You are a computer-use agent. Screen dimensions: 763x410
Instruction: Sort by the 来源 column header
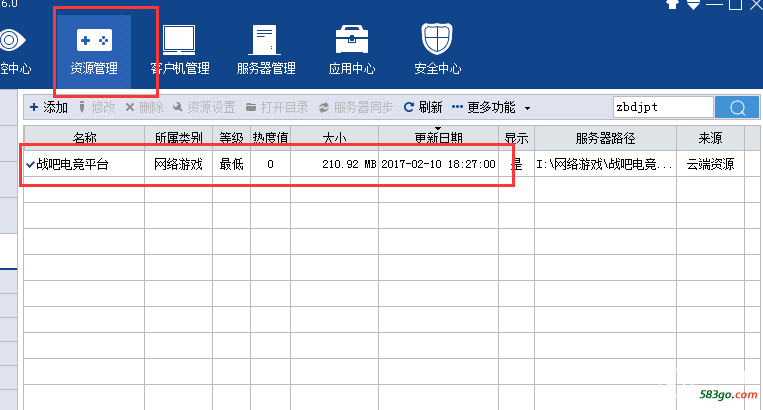pyautogui.click(x=710, y=138)
